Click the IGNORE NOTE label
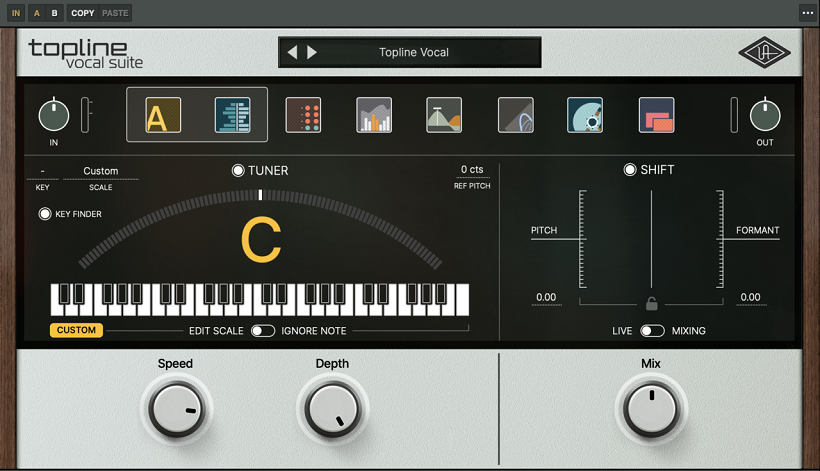 click(314, 331)
